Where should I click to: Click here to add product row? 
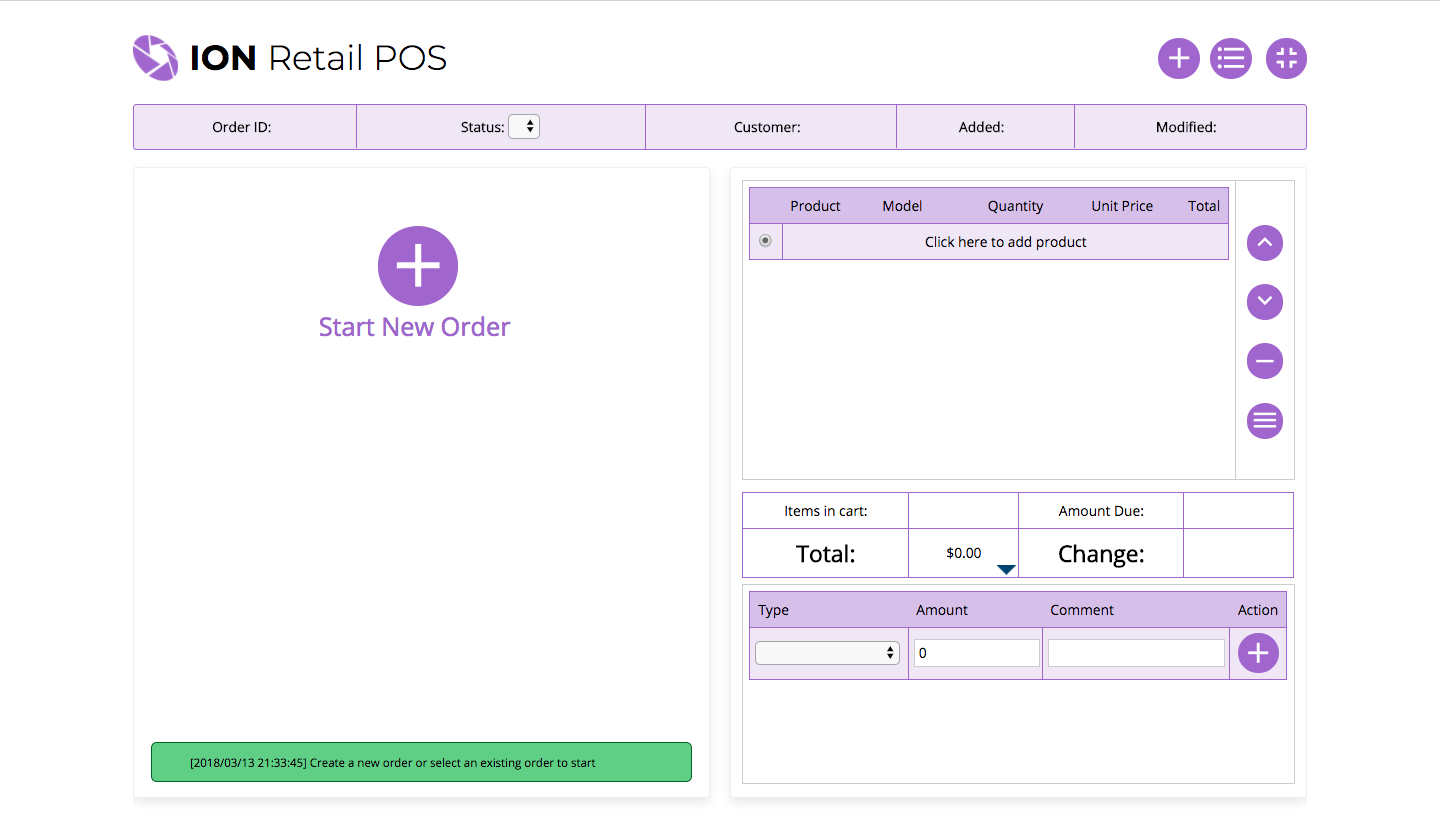[x=1005, y=242]
